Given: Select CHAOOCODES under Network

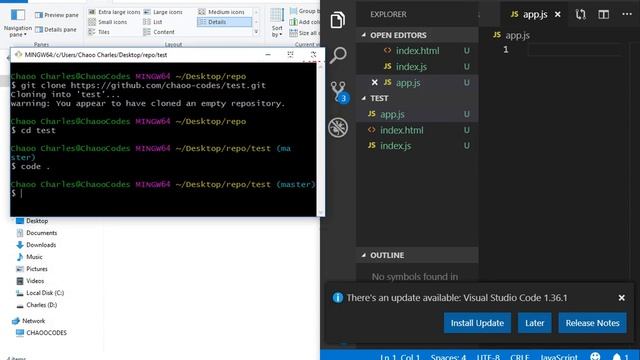Looking at the screenshot, I should tap(41, 333).
